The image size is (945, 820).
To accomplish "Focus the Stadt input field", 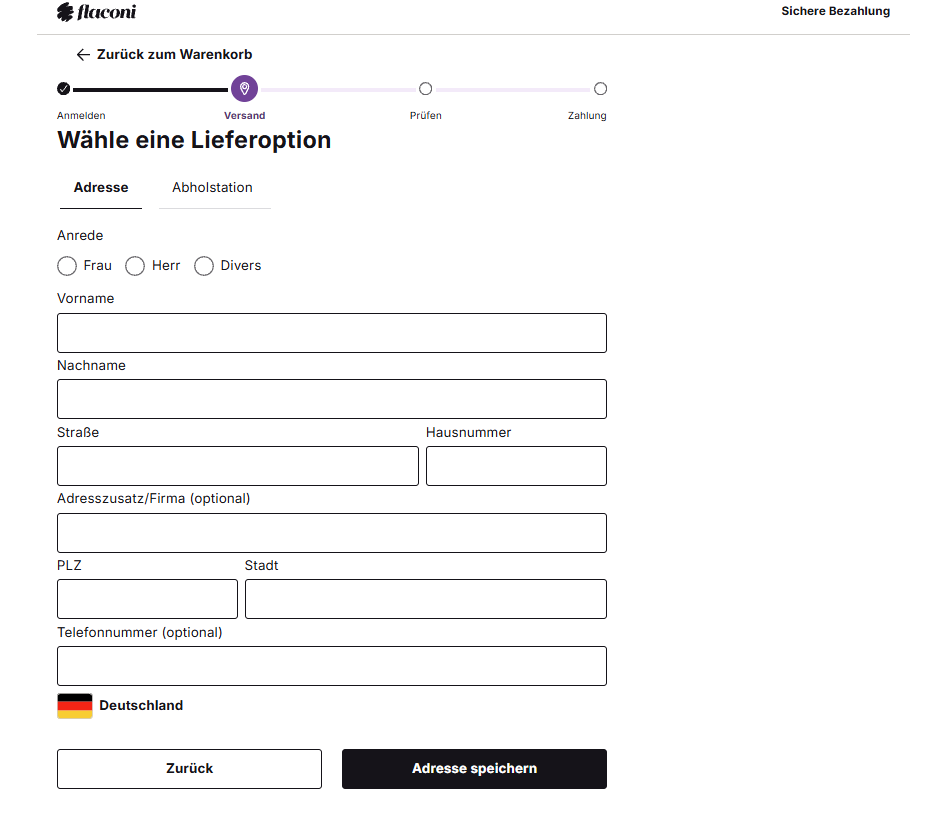I will pos(426,599).
